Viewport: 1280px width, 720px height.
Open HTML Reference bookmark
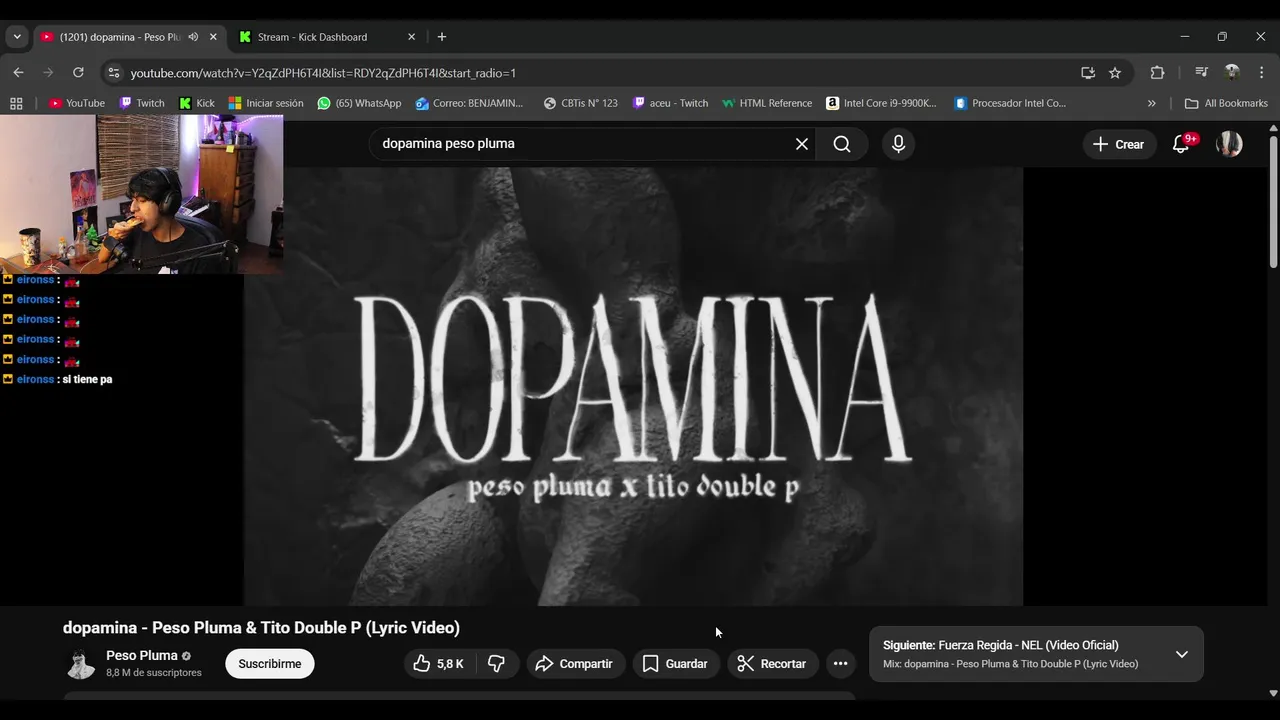tap(767, 103)
